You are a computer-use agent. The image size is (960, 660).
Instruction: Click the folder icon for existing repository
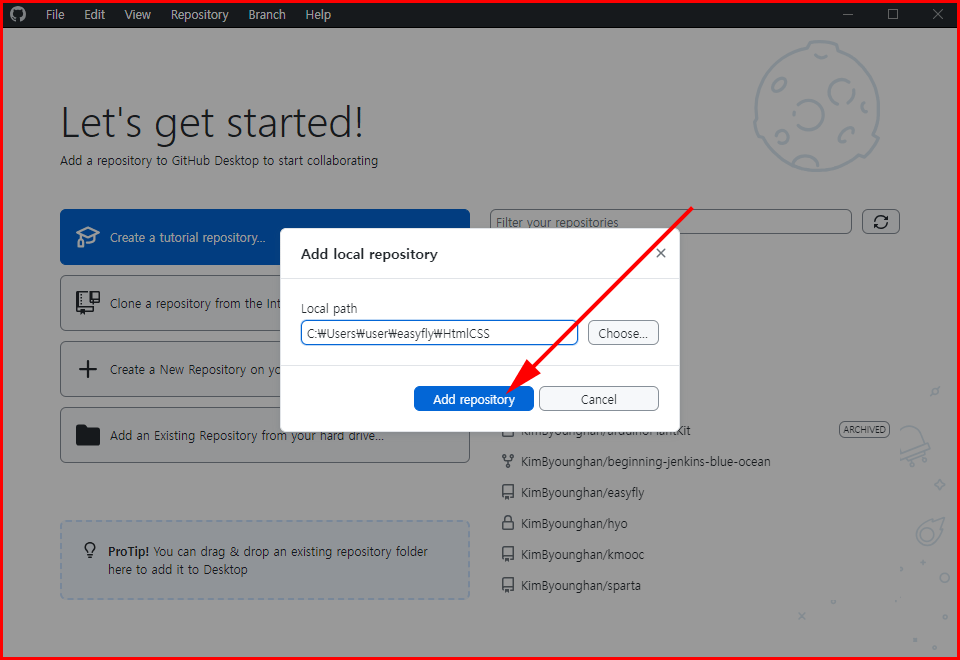(88, 435)
